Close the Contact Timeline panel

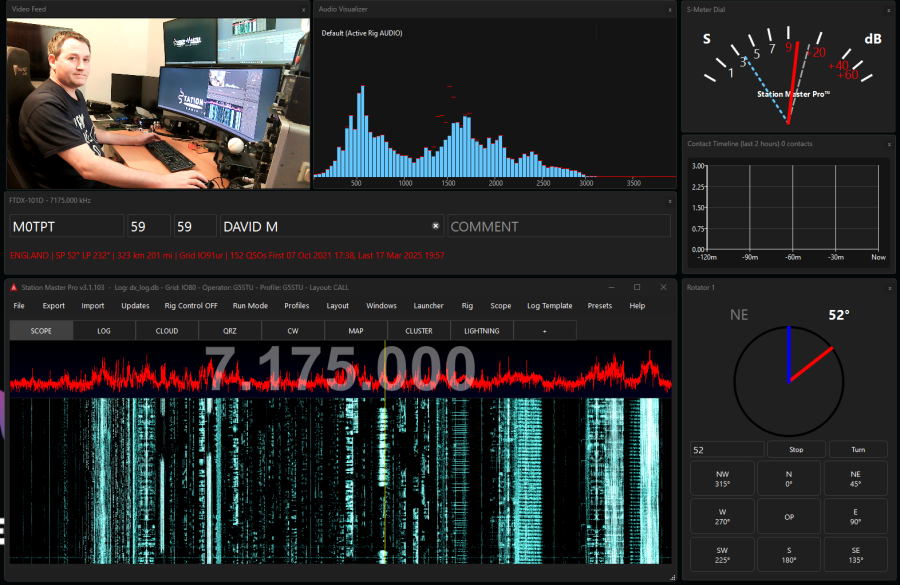click(x=889, y=144)
